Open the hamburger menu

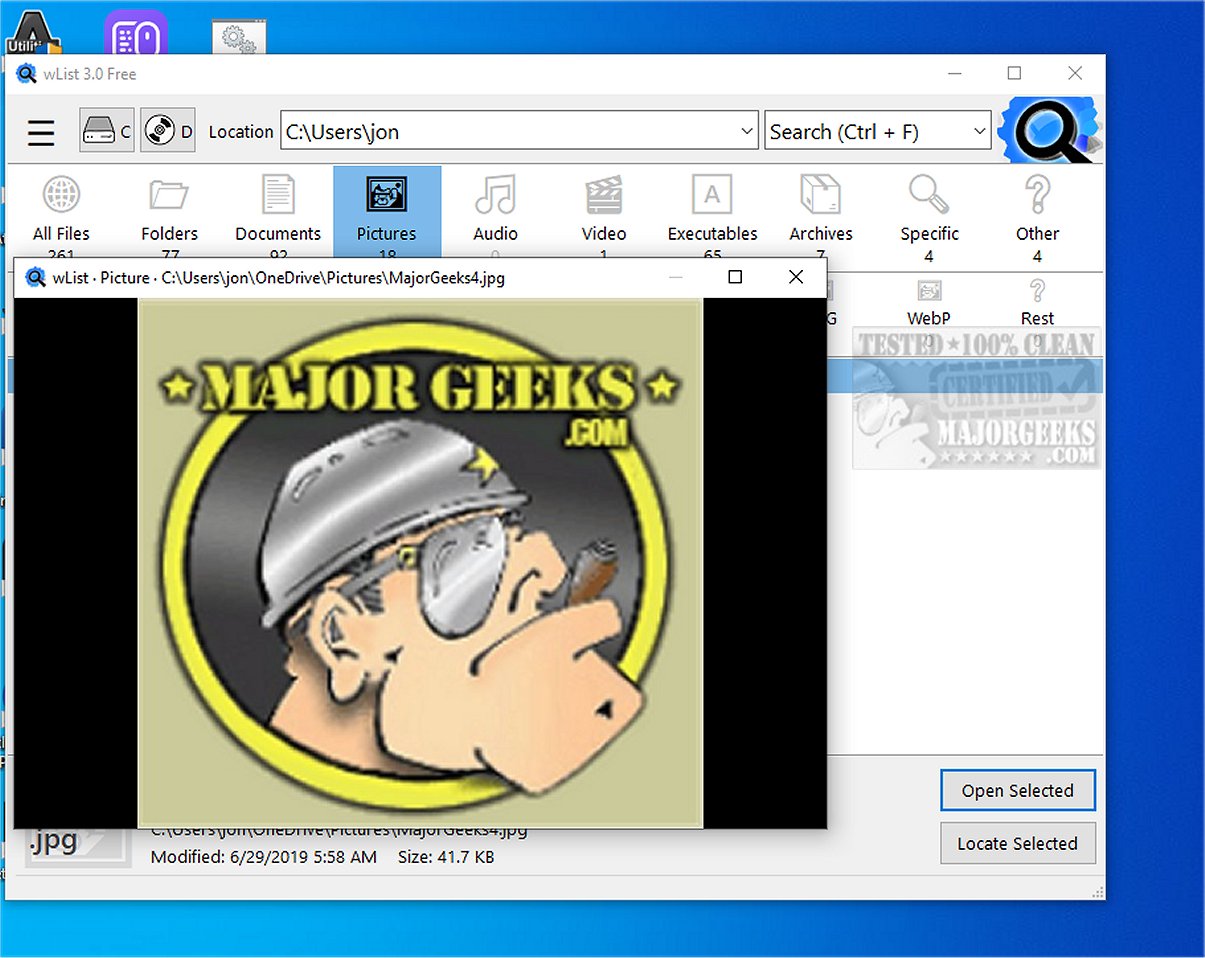[41, 132]
